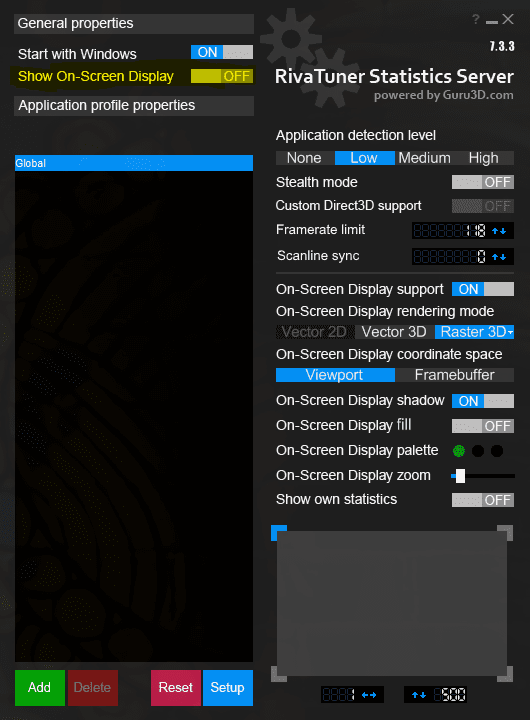The width and height of the screenshot is (530, 720).
Task: Toggle Stealth mode switch
Action: click(483, 182)
